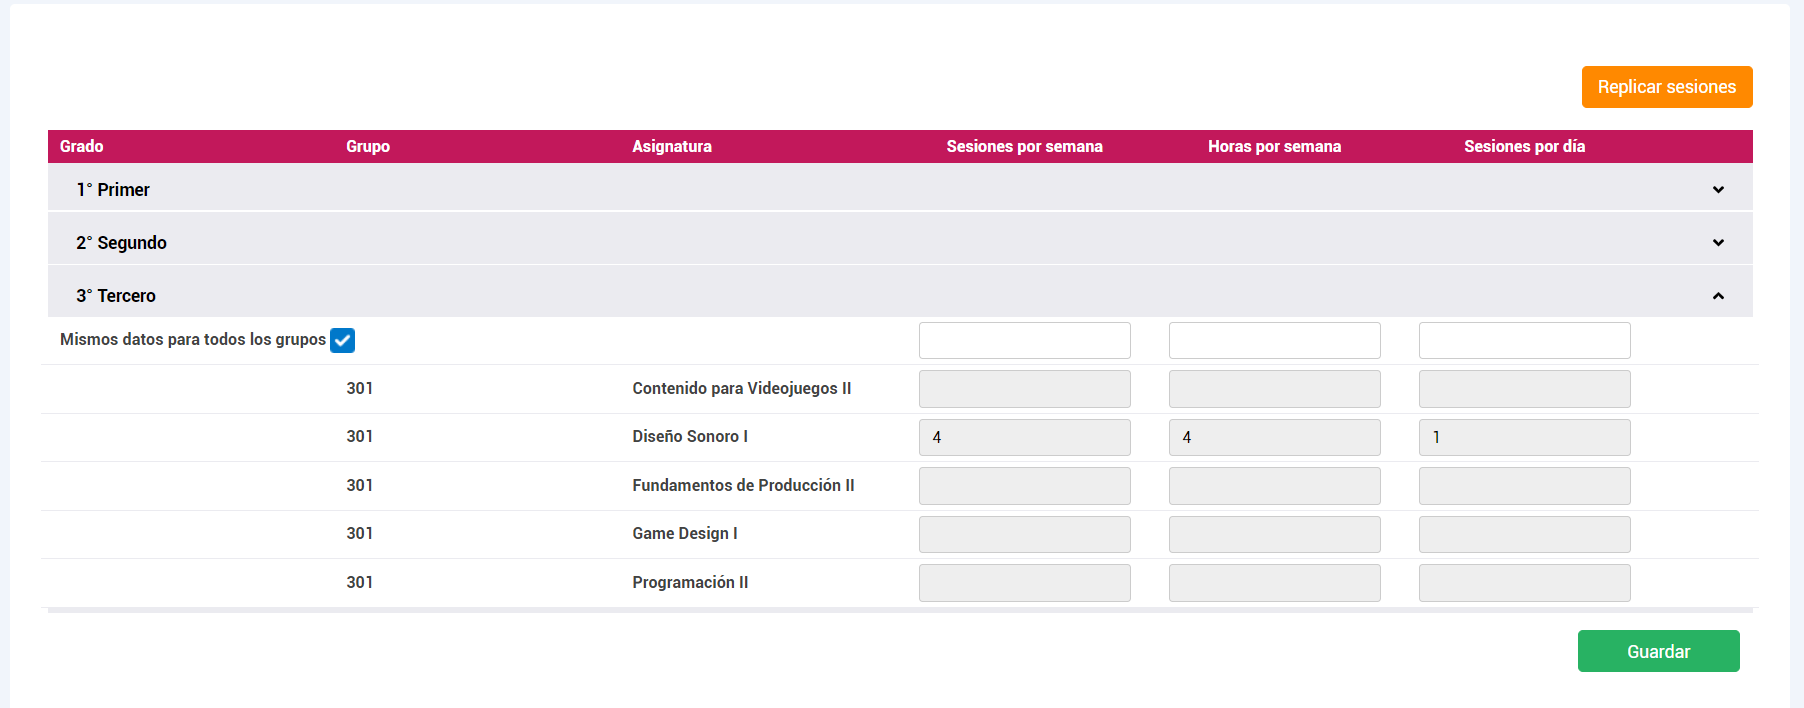The height and width of the screenshot is (708, 1804).
Task: Click top Sesiones por día input field
Action: click(1524, 341)
